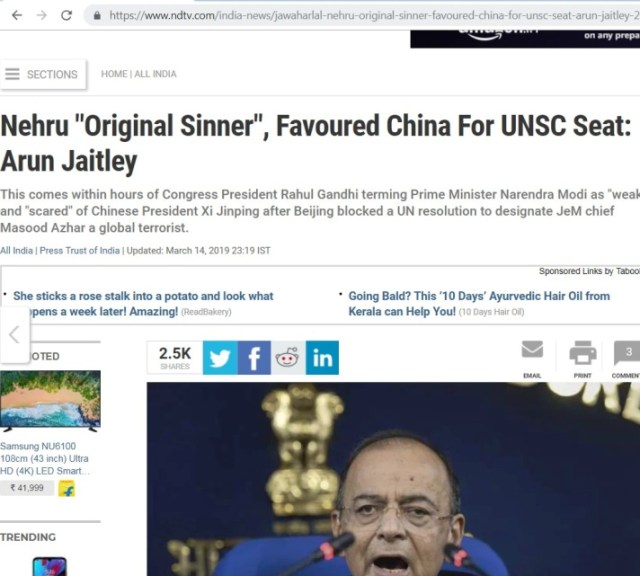Email the article using envelope icon

coord(532,350)
